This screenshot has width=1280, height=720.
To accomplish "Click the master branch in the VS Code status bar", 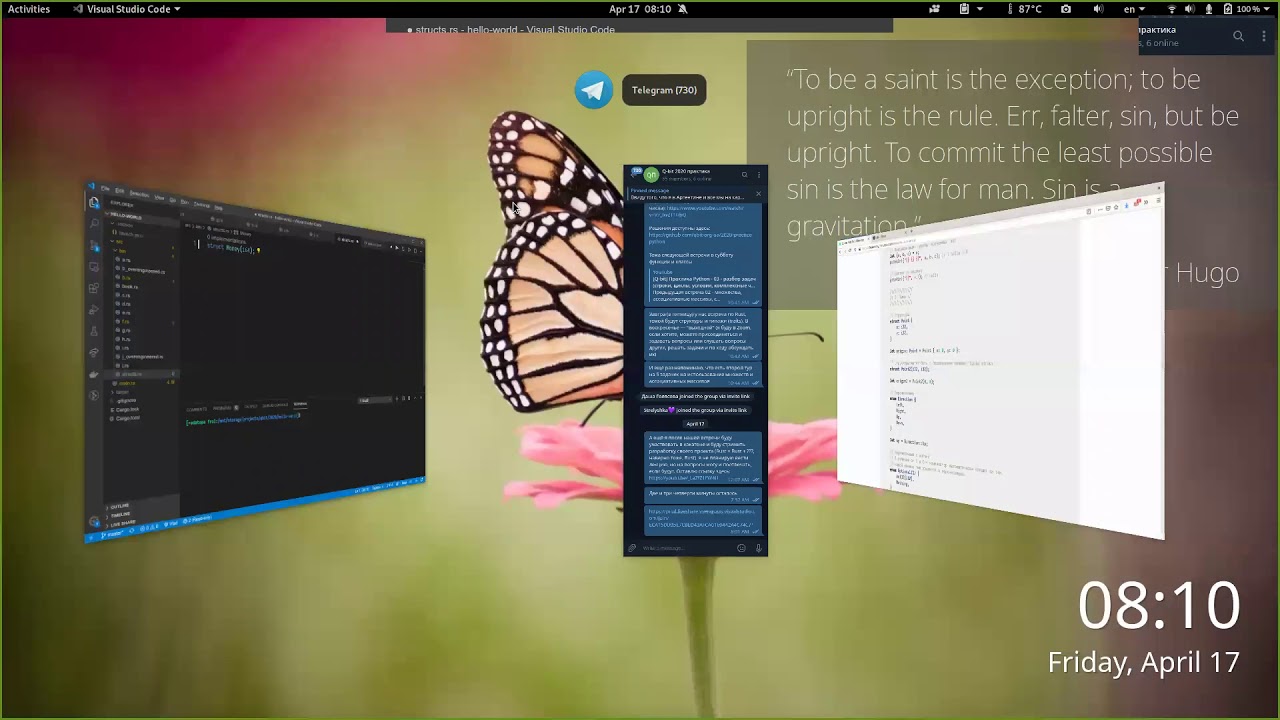I will 112,533.
